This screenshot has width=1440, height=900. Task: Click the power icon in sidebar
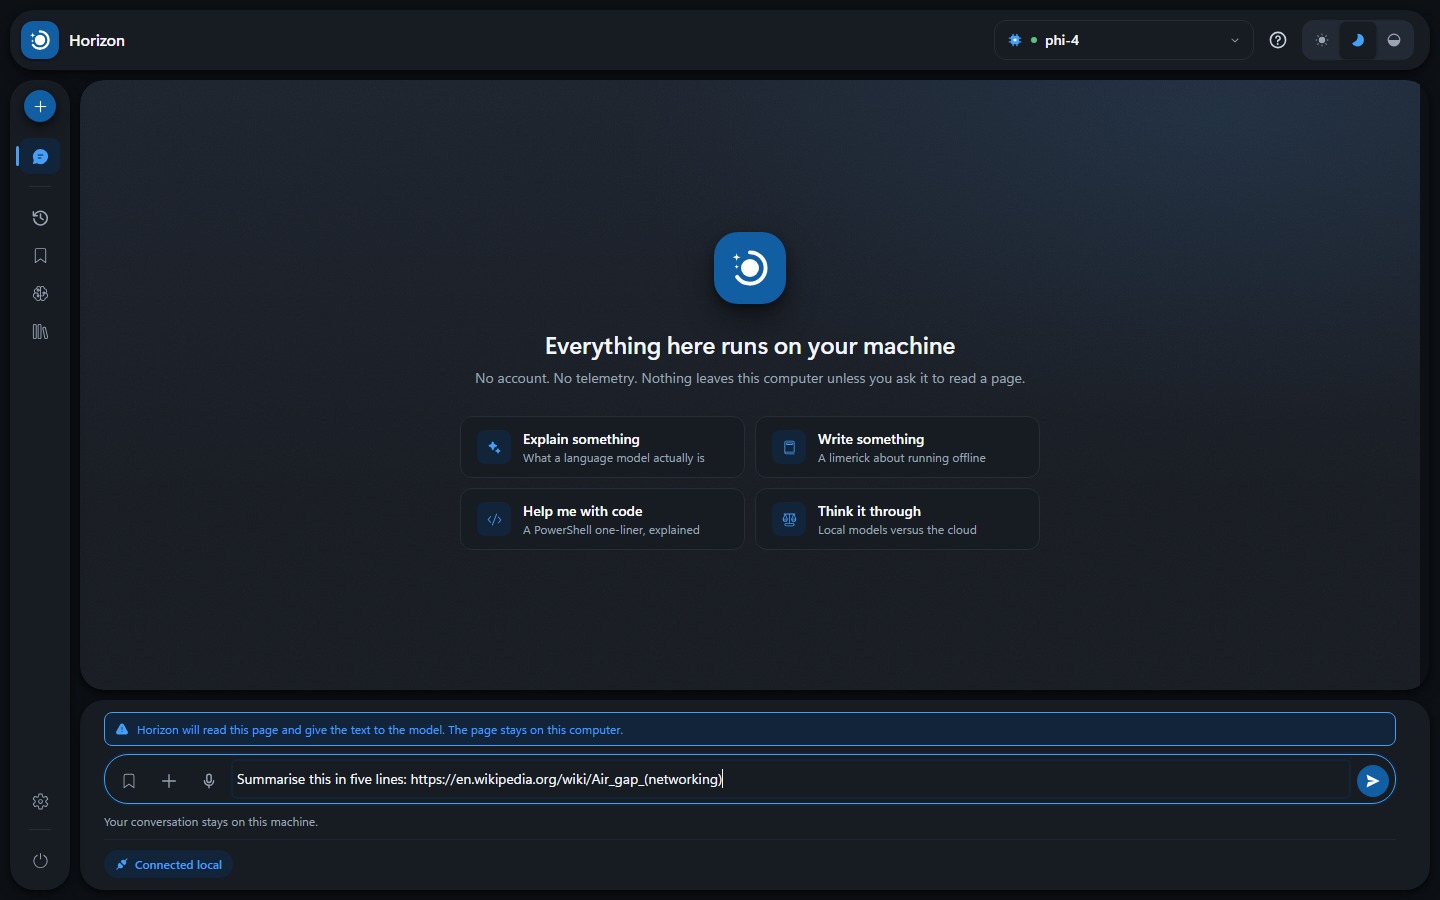pos(40,861)
